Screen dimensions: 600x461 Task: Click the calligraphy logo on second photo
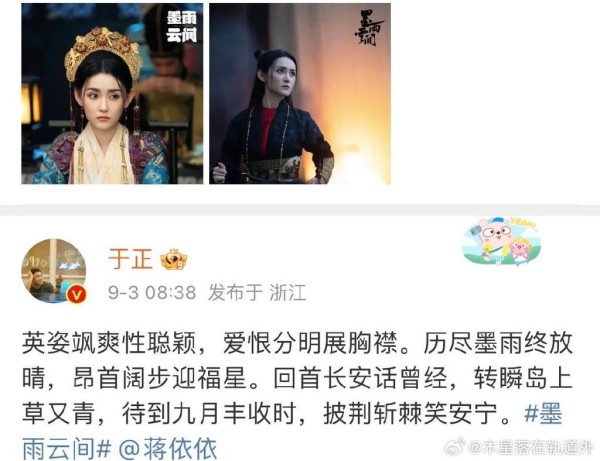(368, 28)
